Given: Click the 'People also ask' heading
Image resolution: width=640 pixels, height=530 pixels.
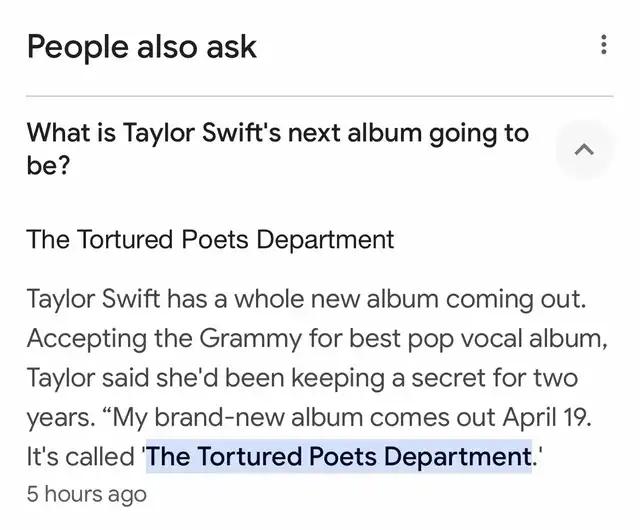Looking at the screenshot, I should (142, 47).
